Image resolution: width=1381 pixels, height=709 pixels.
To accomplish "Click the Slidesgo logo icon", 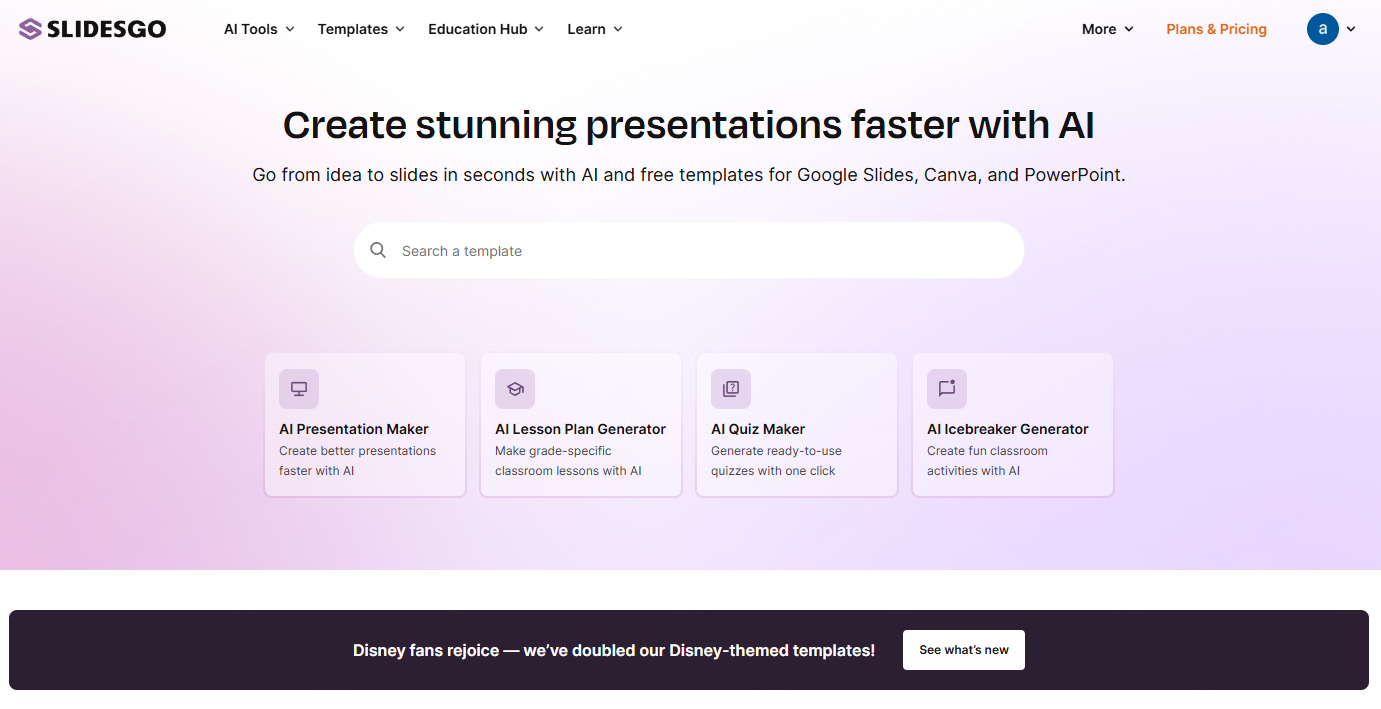I will pyautogui.click(x=30, y=29).
